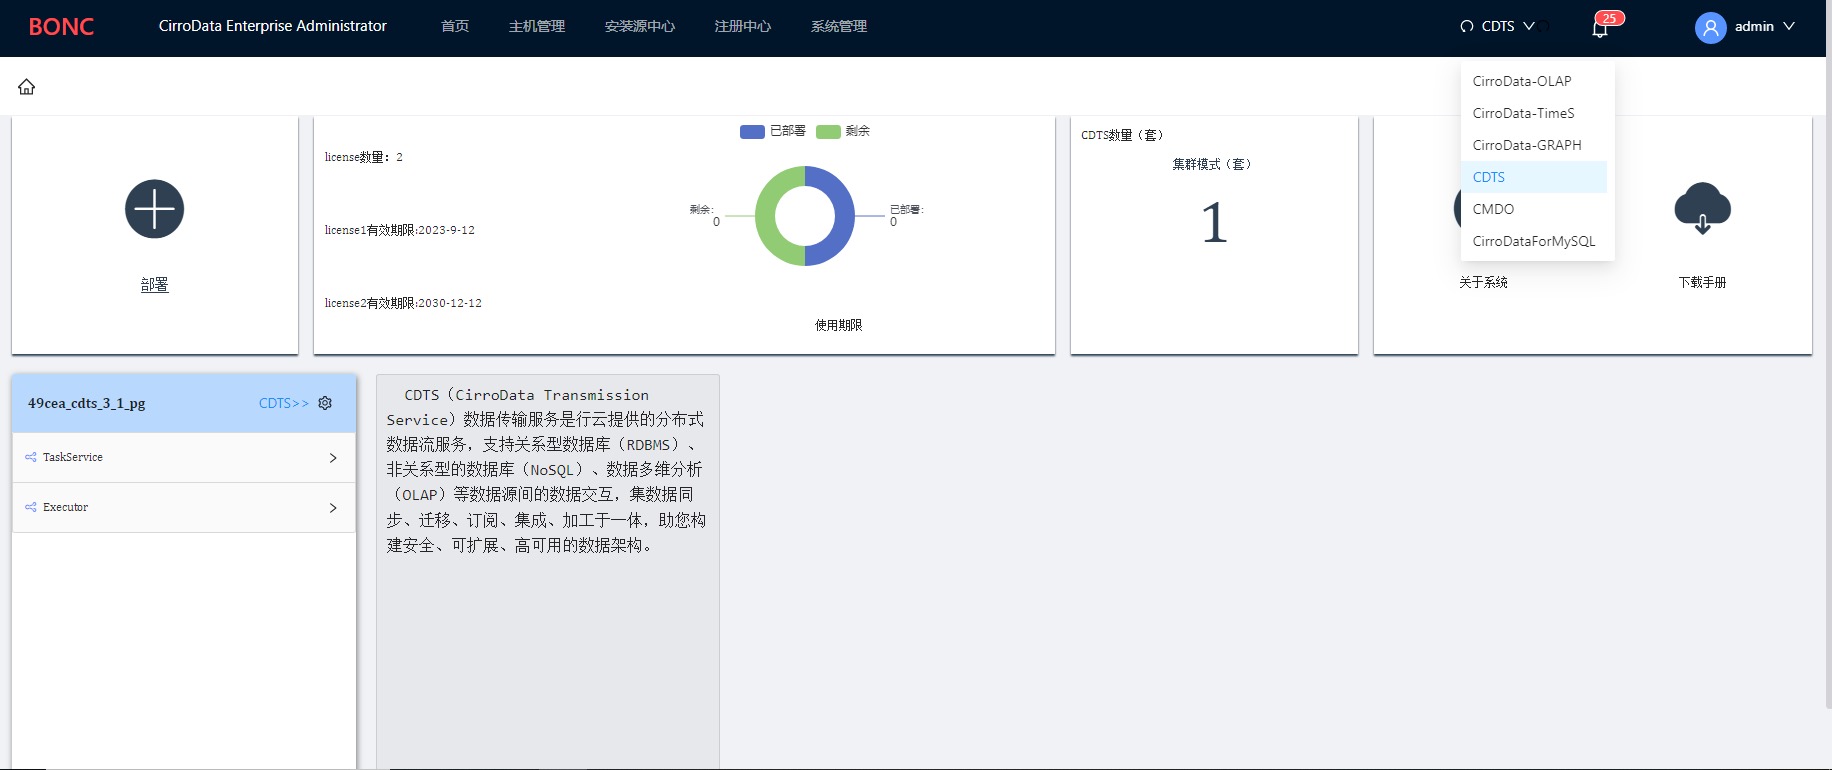The width and height of the screenshot is (1832, 770).
Task: Open the home breadcrumb icon
Action: [x=27, y=87]
